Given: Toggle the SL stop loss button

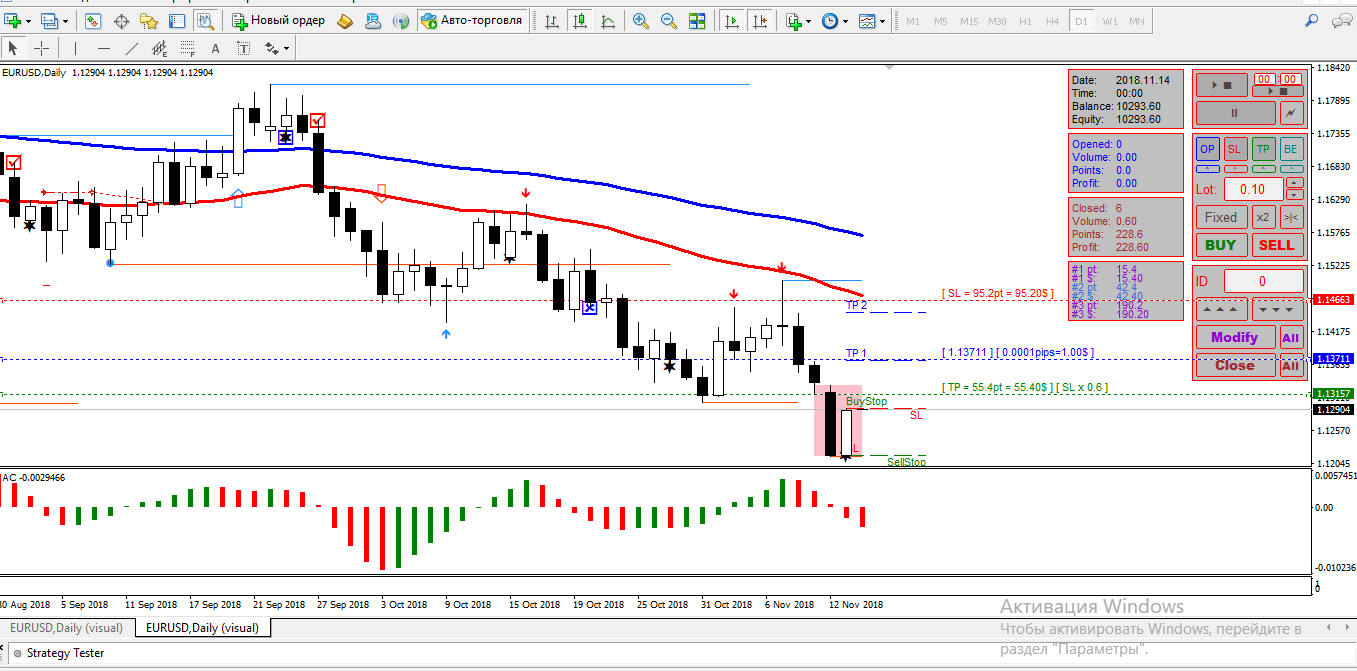Looking at the screenshot, I should point(1236,149).
